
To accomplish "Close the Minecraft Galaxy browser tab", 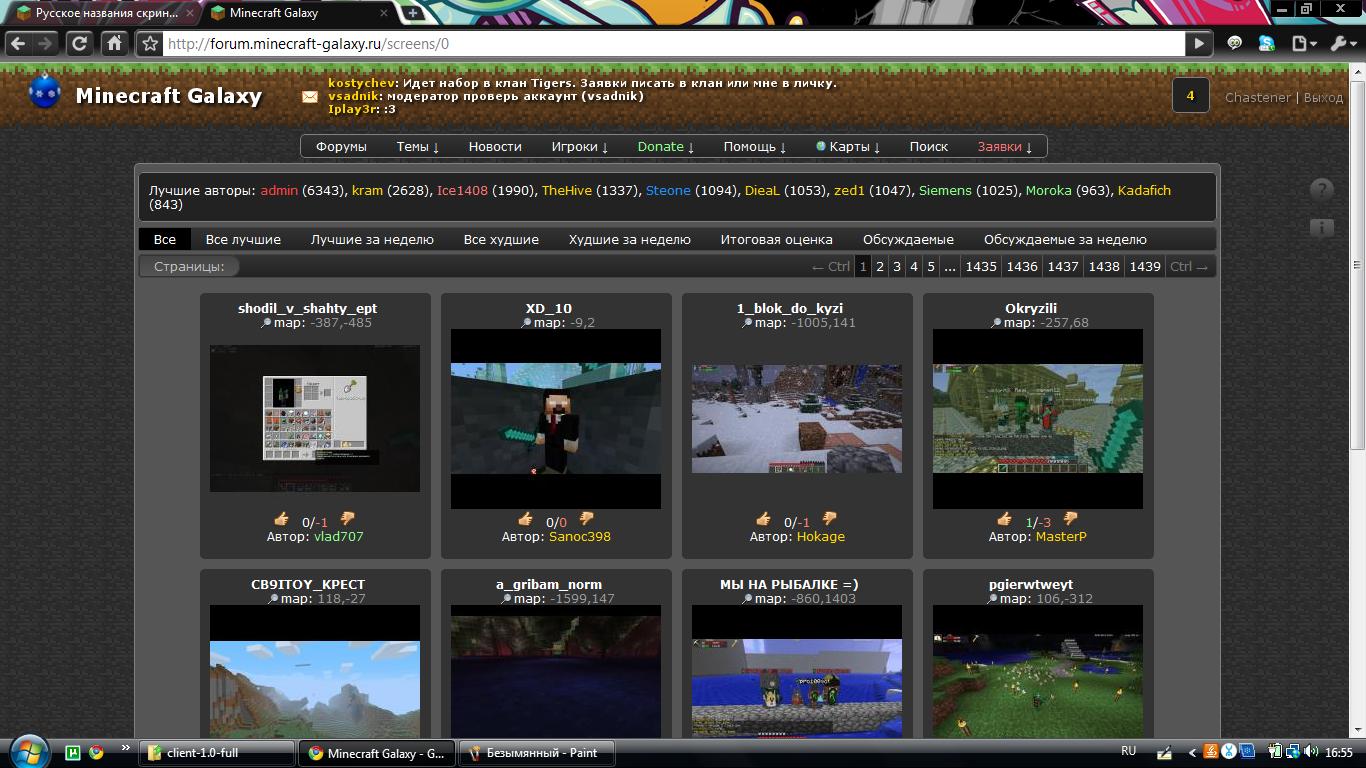I will coord(384,13).
